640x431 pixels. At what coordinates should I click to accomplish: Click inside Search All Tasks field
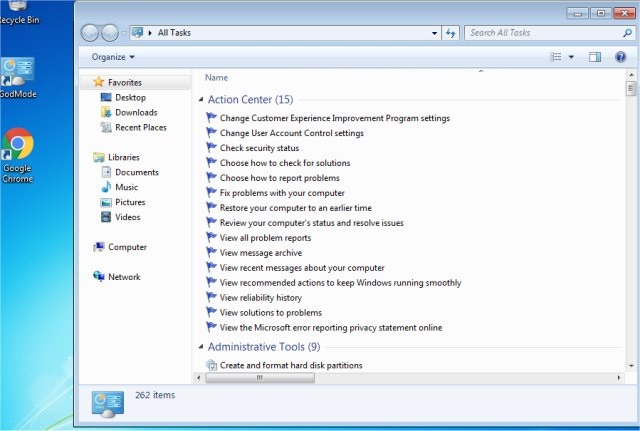coord(540,33)
